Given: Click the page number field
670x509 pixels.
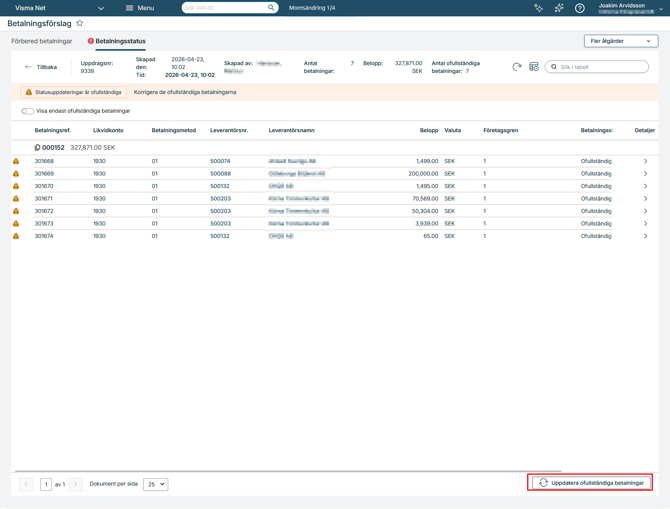Looking at the screenshot, I should [x=46, y=484].
